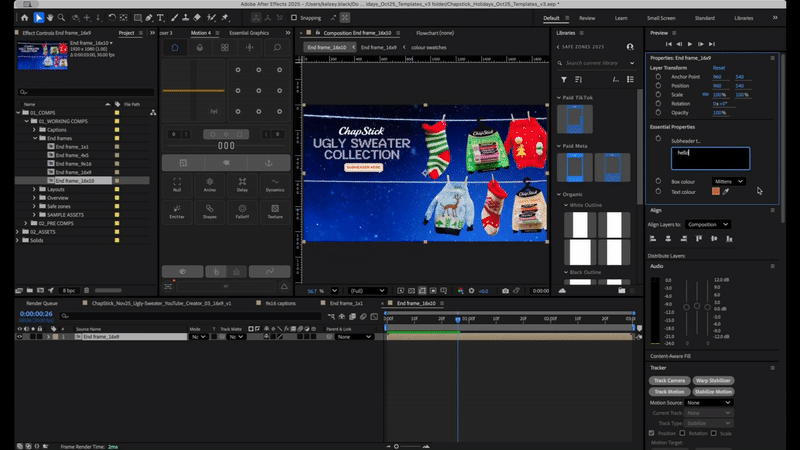Collapse the 01_COMPS folder
Image resolution: width=800 pixels, height=450 pixels.
tap(18, 113)
